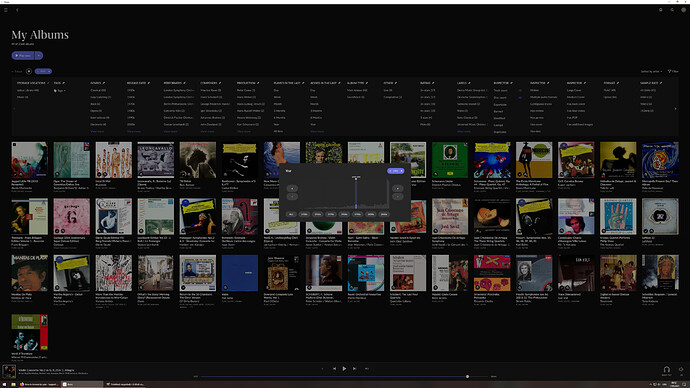Open search from the magnifier icon
690x388 pixels.
672,10
